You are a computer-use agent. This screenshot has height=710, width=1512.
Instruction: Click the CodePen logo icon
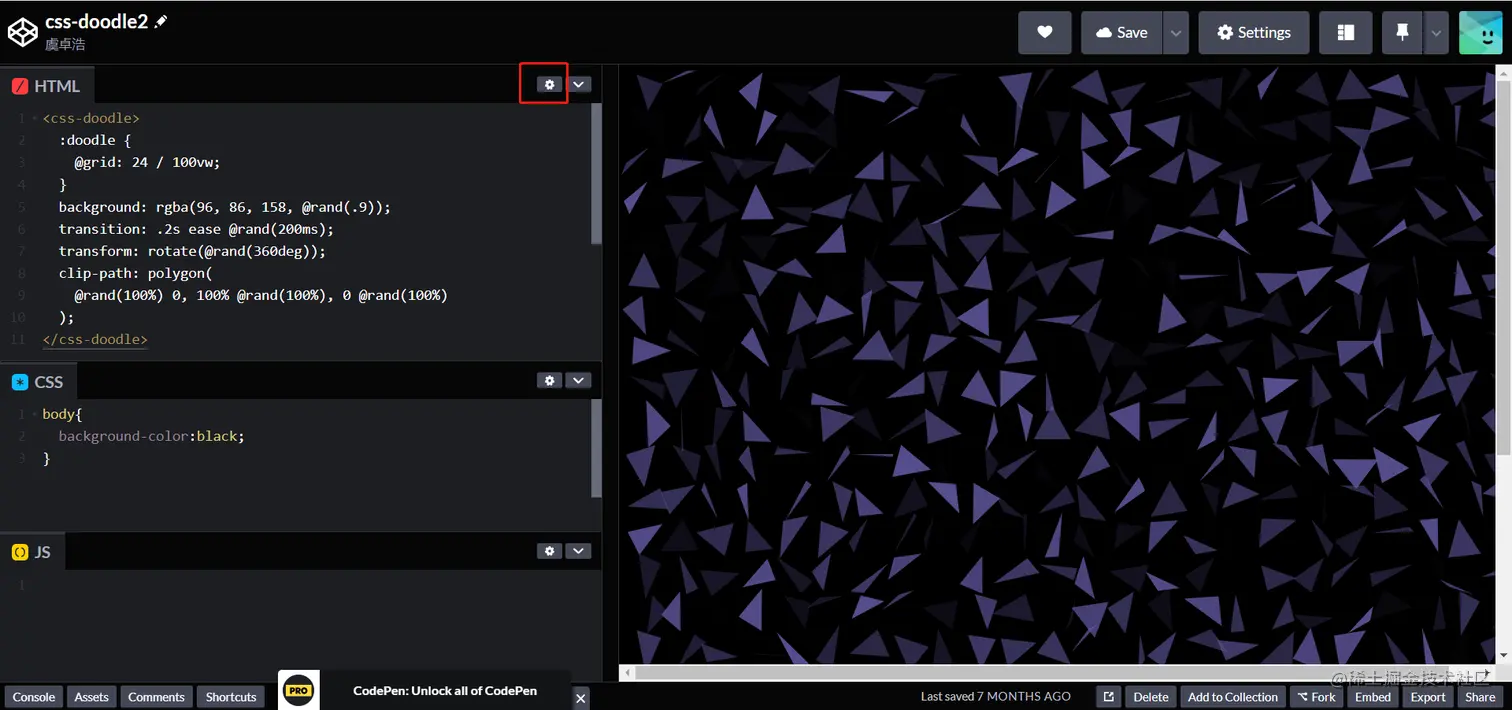[x=22, y=32]
